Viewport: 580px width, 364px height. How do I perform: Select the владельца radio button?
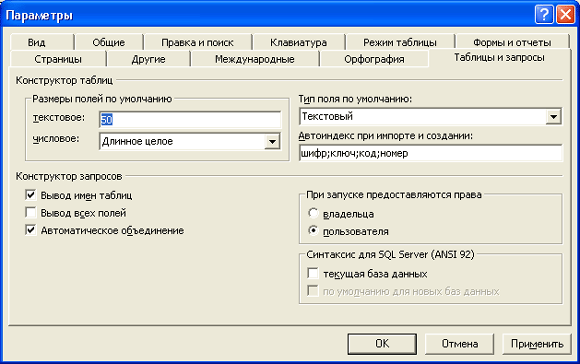pyautogui.click(x=313, y=213)
